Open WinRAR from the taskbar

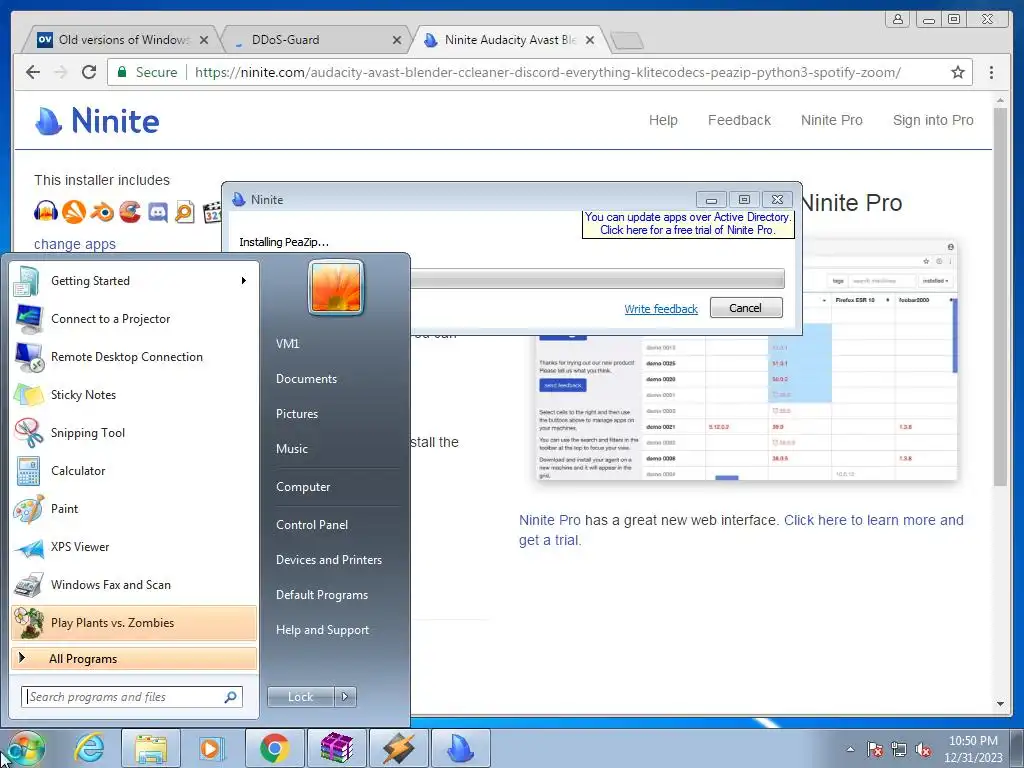[x=336, y=748]
